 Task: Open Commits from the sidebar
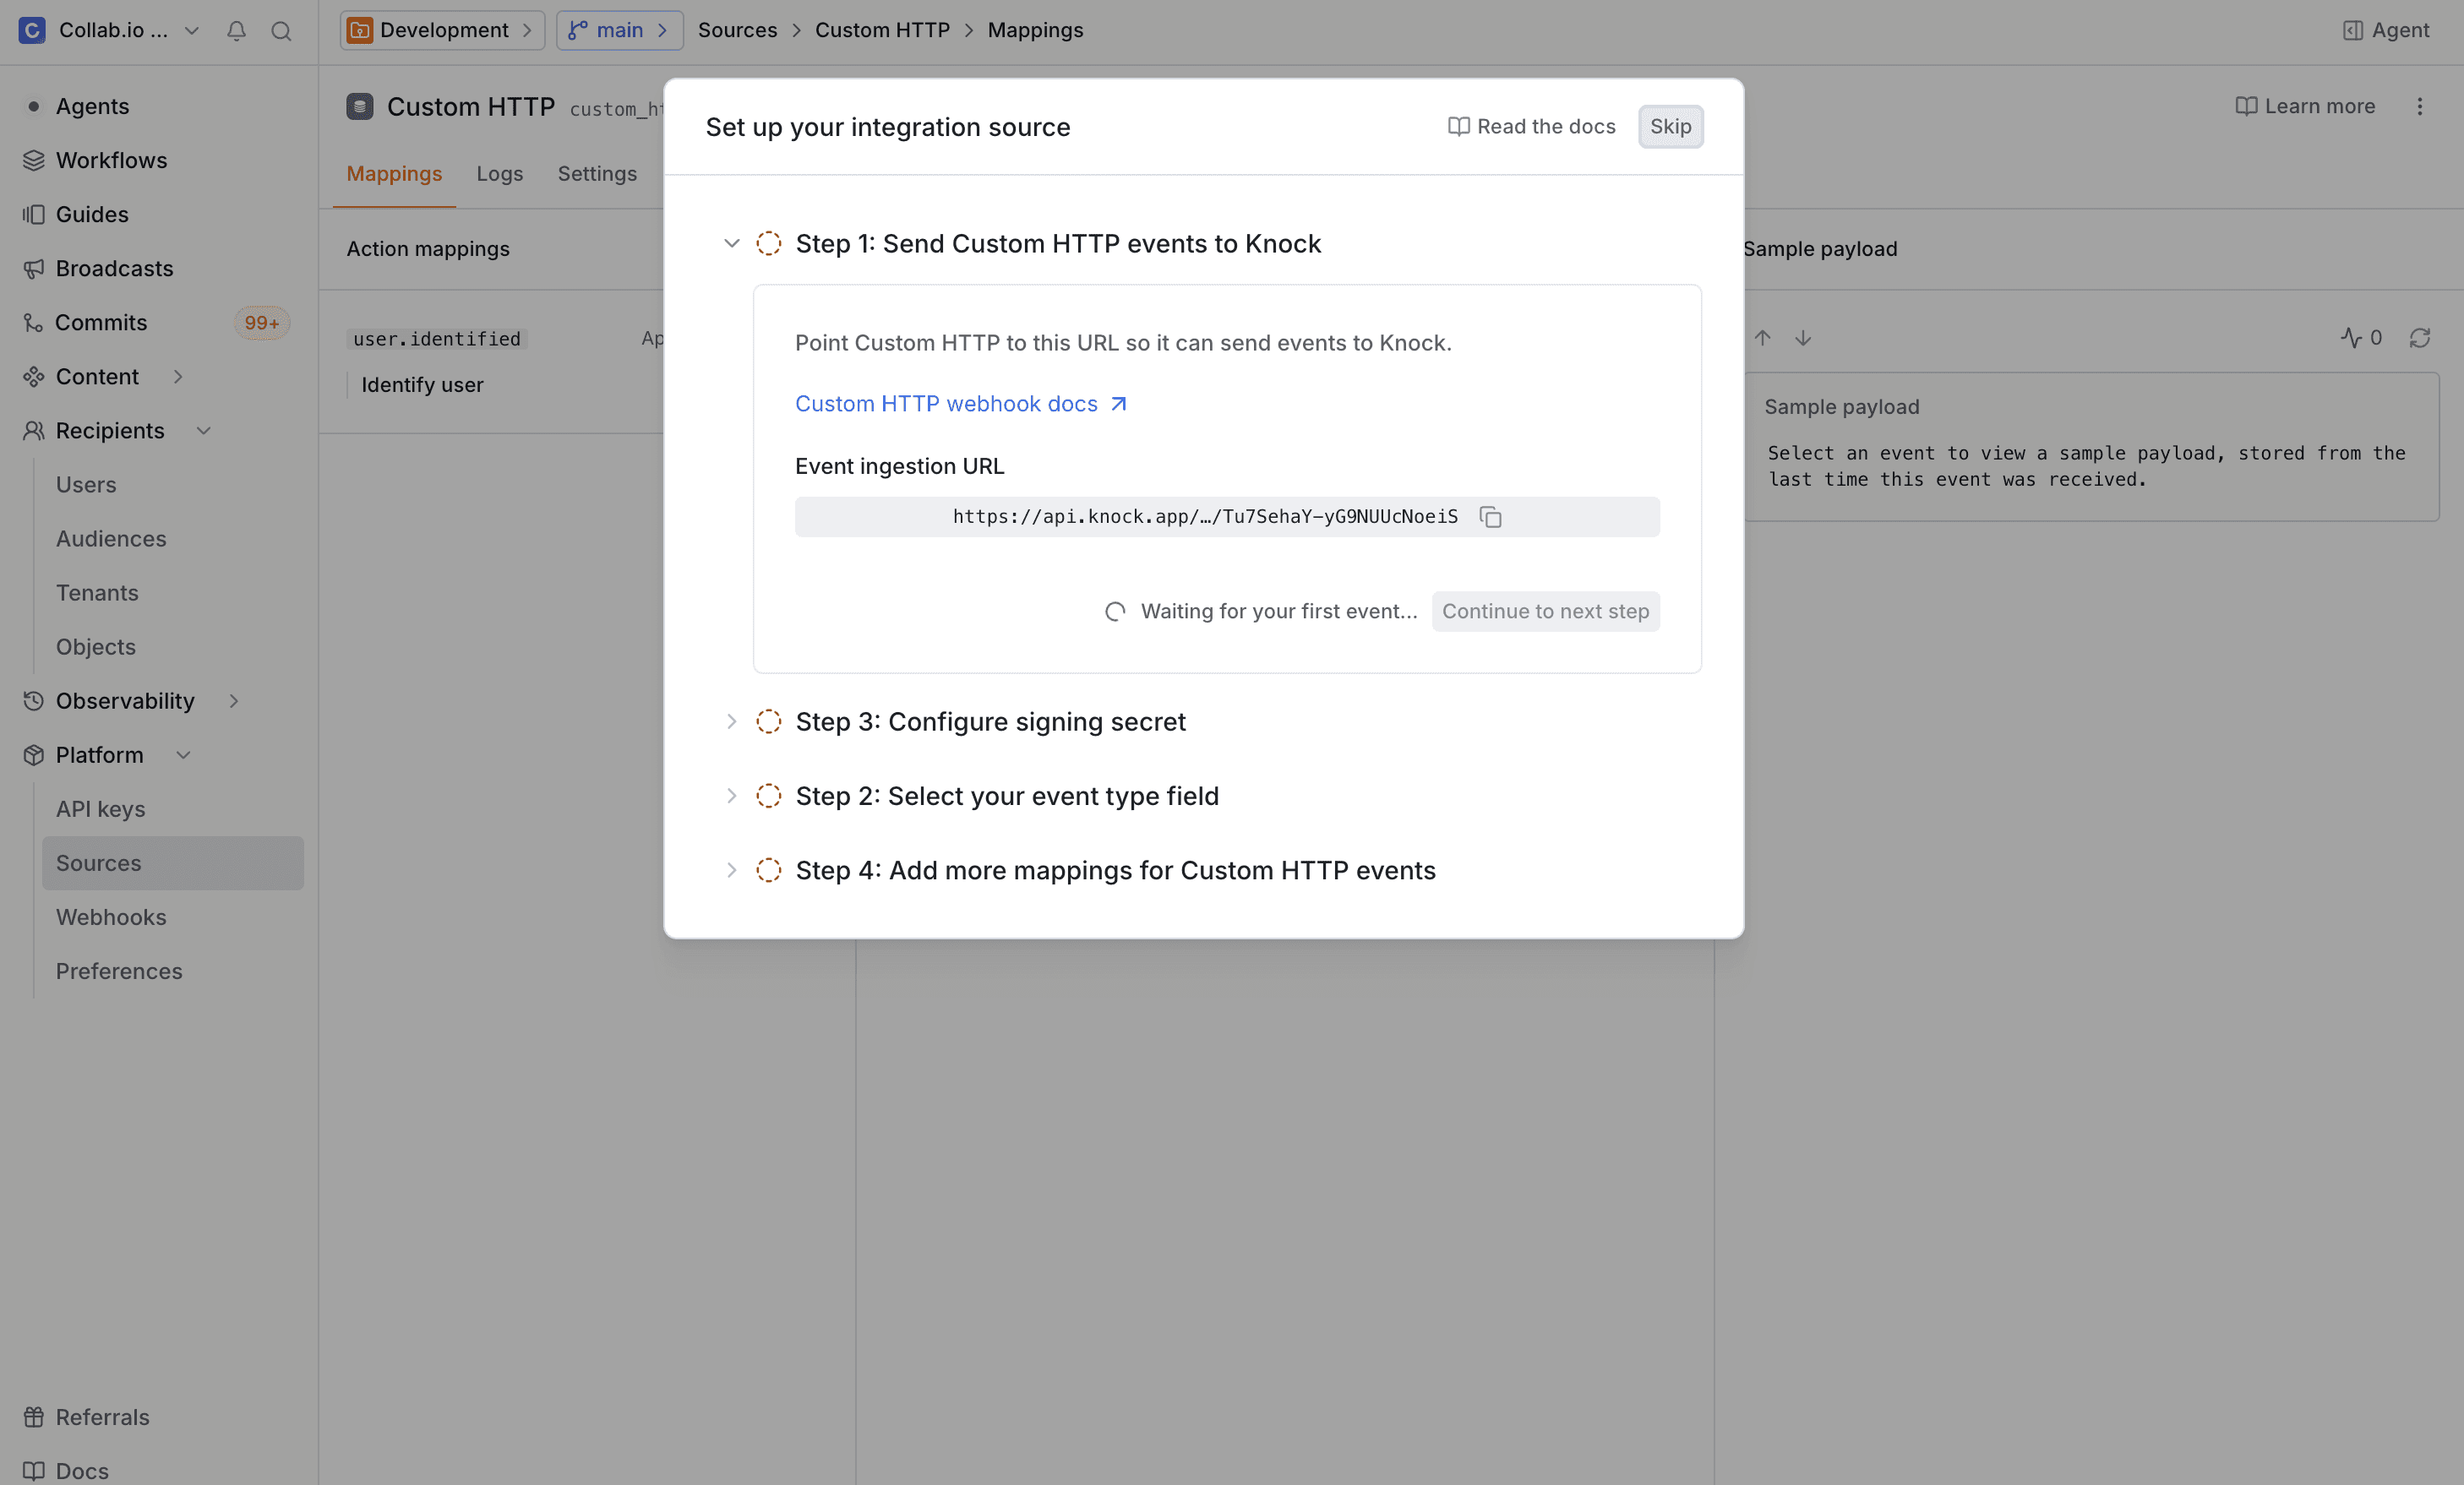(x=100, y=322)
